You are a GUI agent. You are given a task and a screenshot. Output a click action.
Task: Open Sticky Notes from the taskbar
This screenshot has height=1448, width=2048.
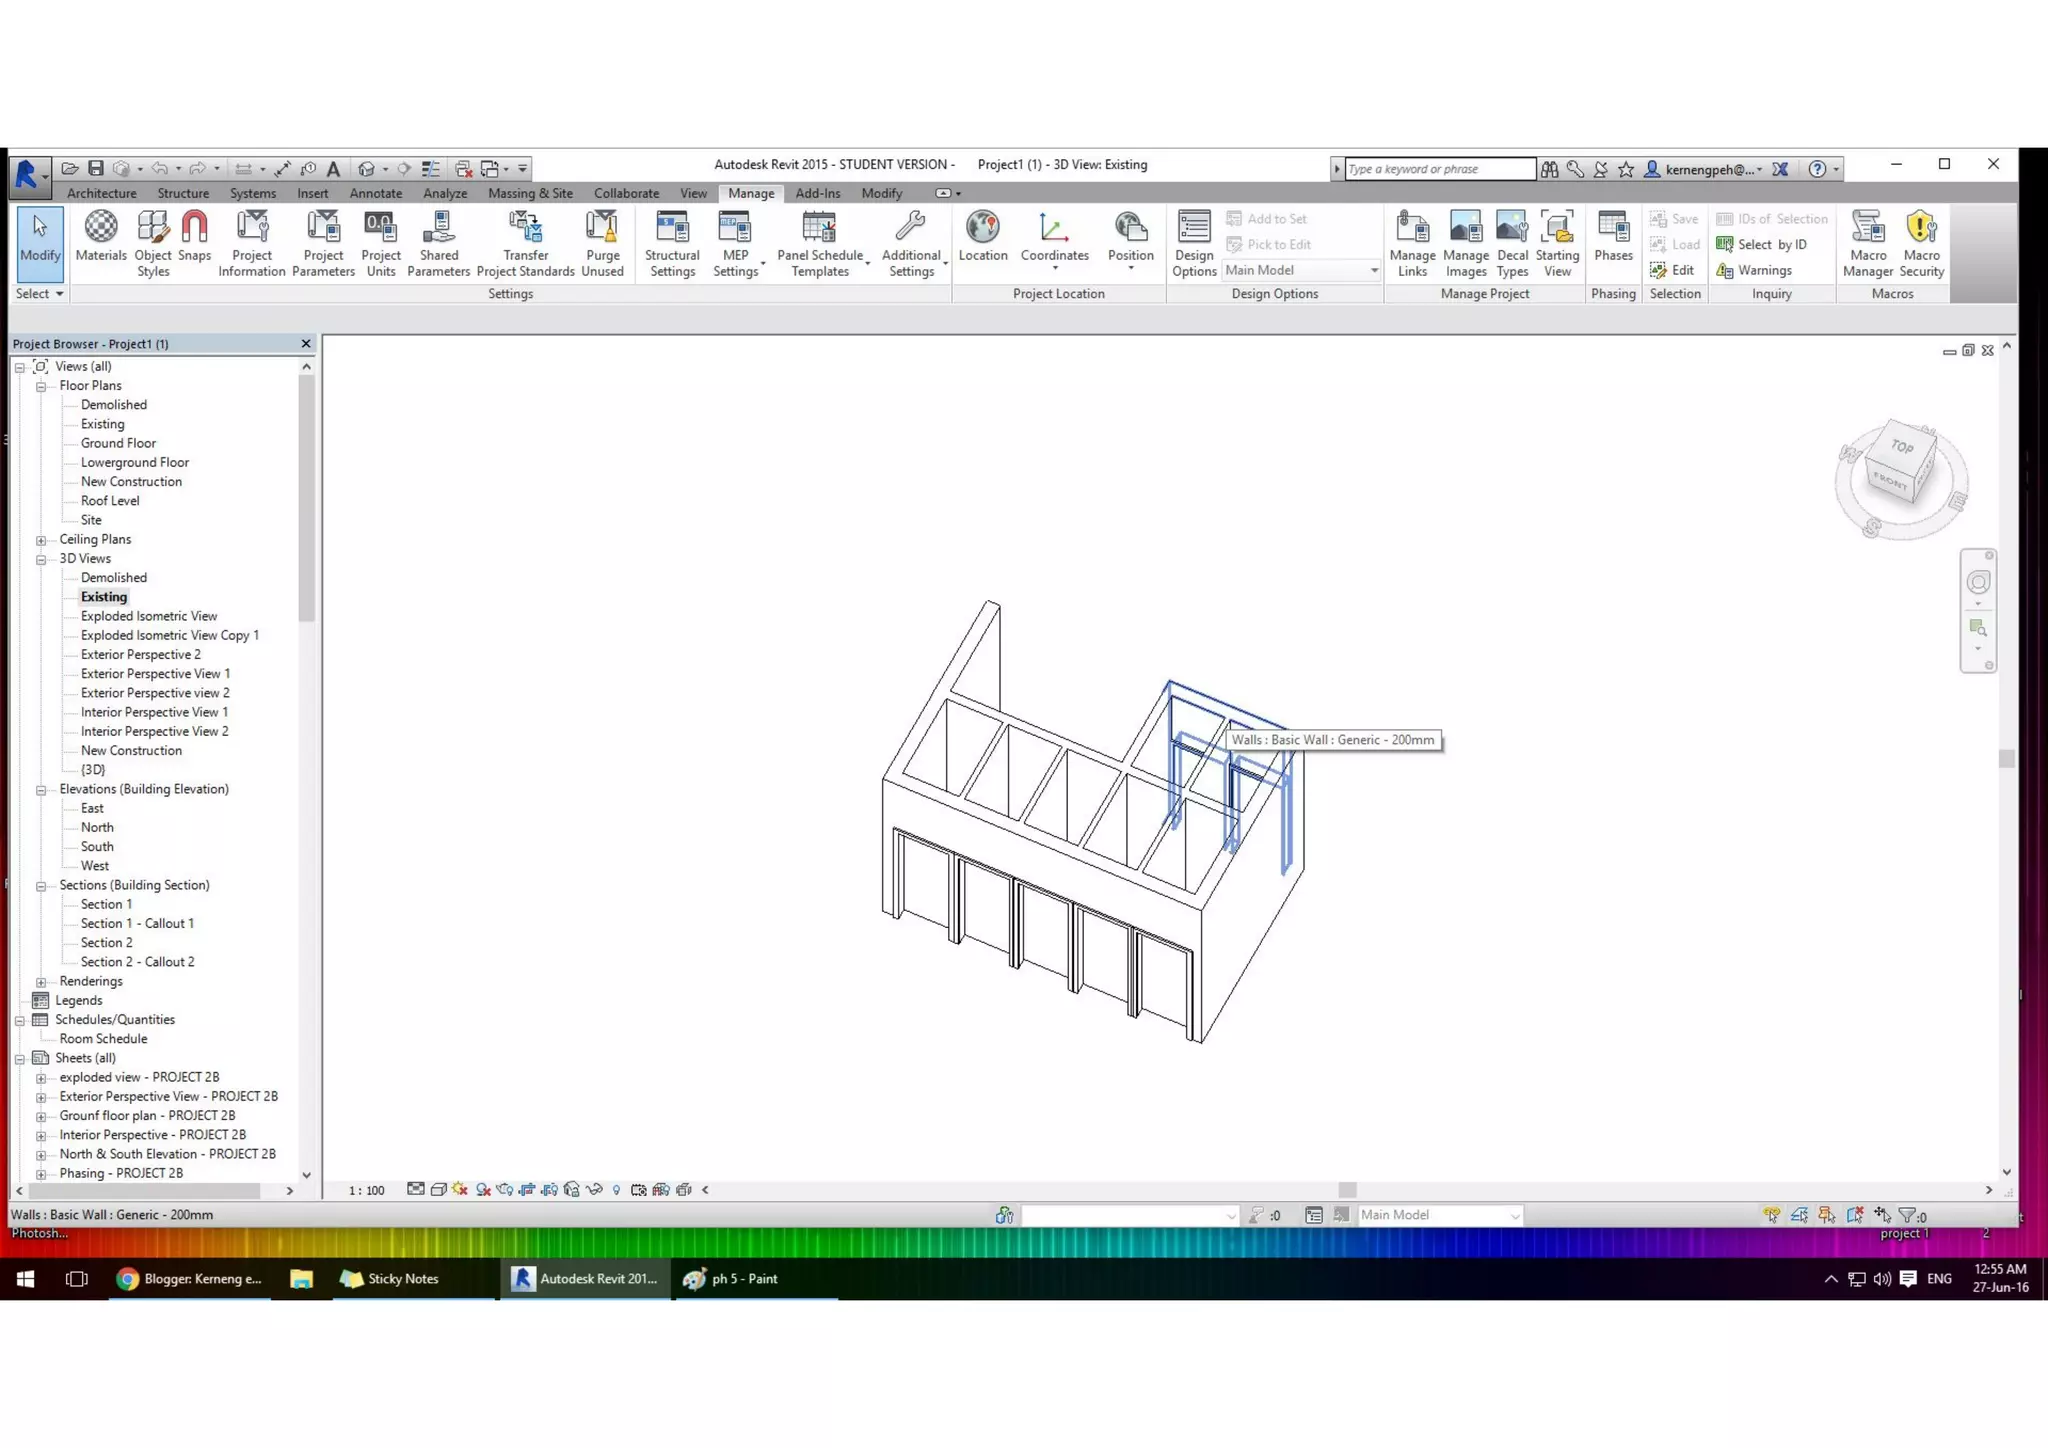coord(389,1278)
